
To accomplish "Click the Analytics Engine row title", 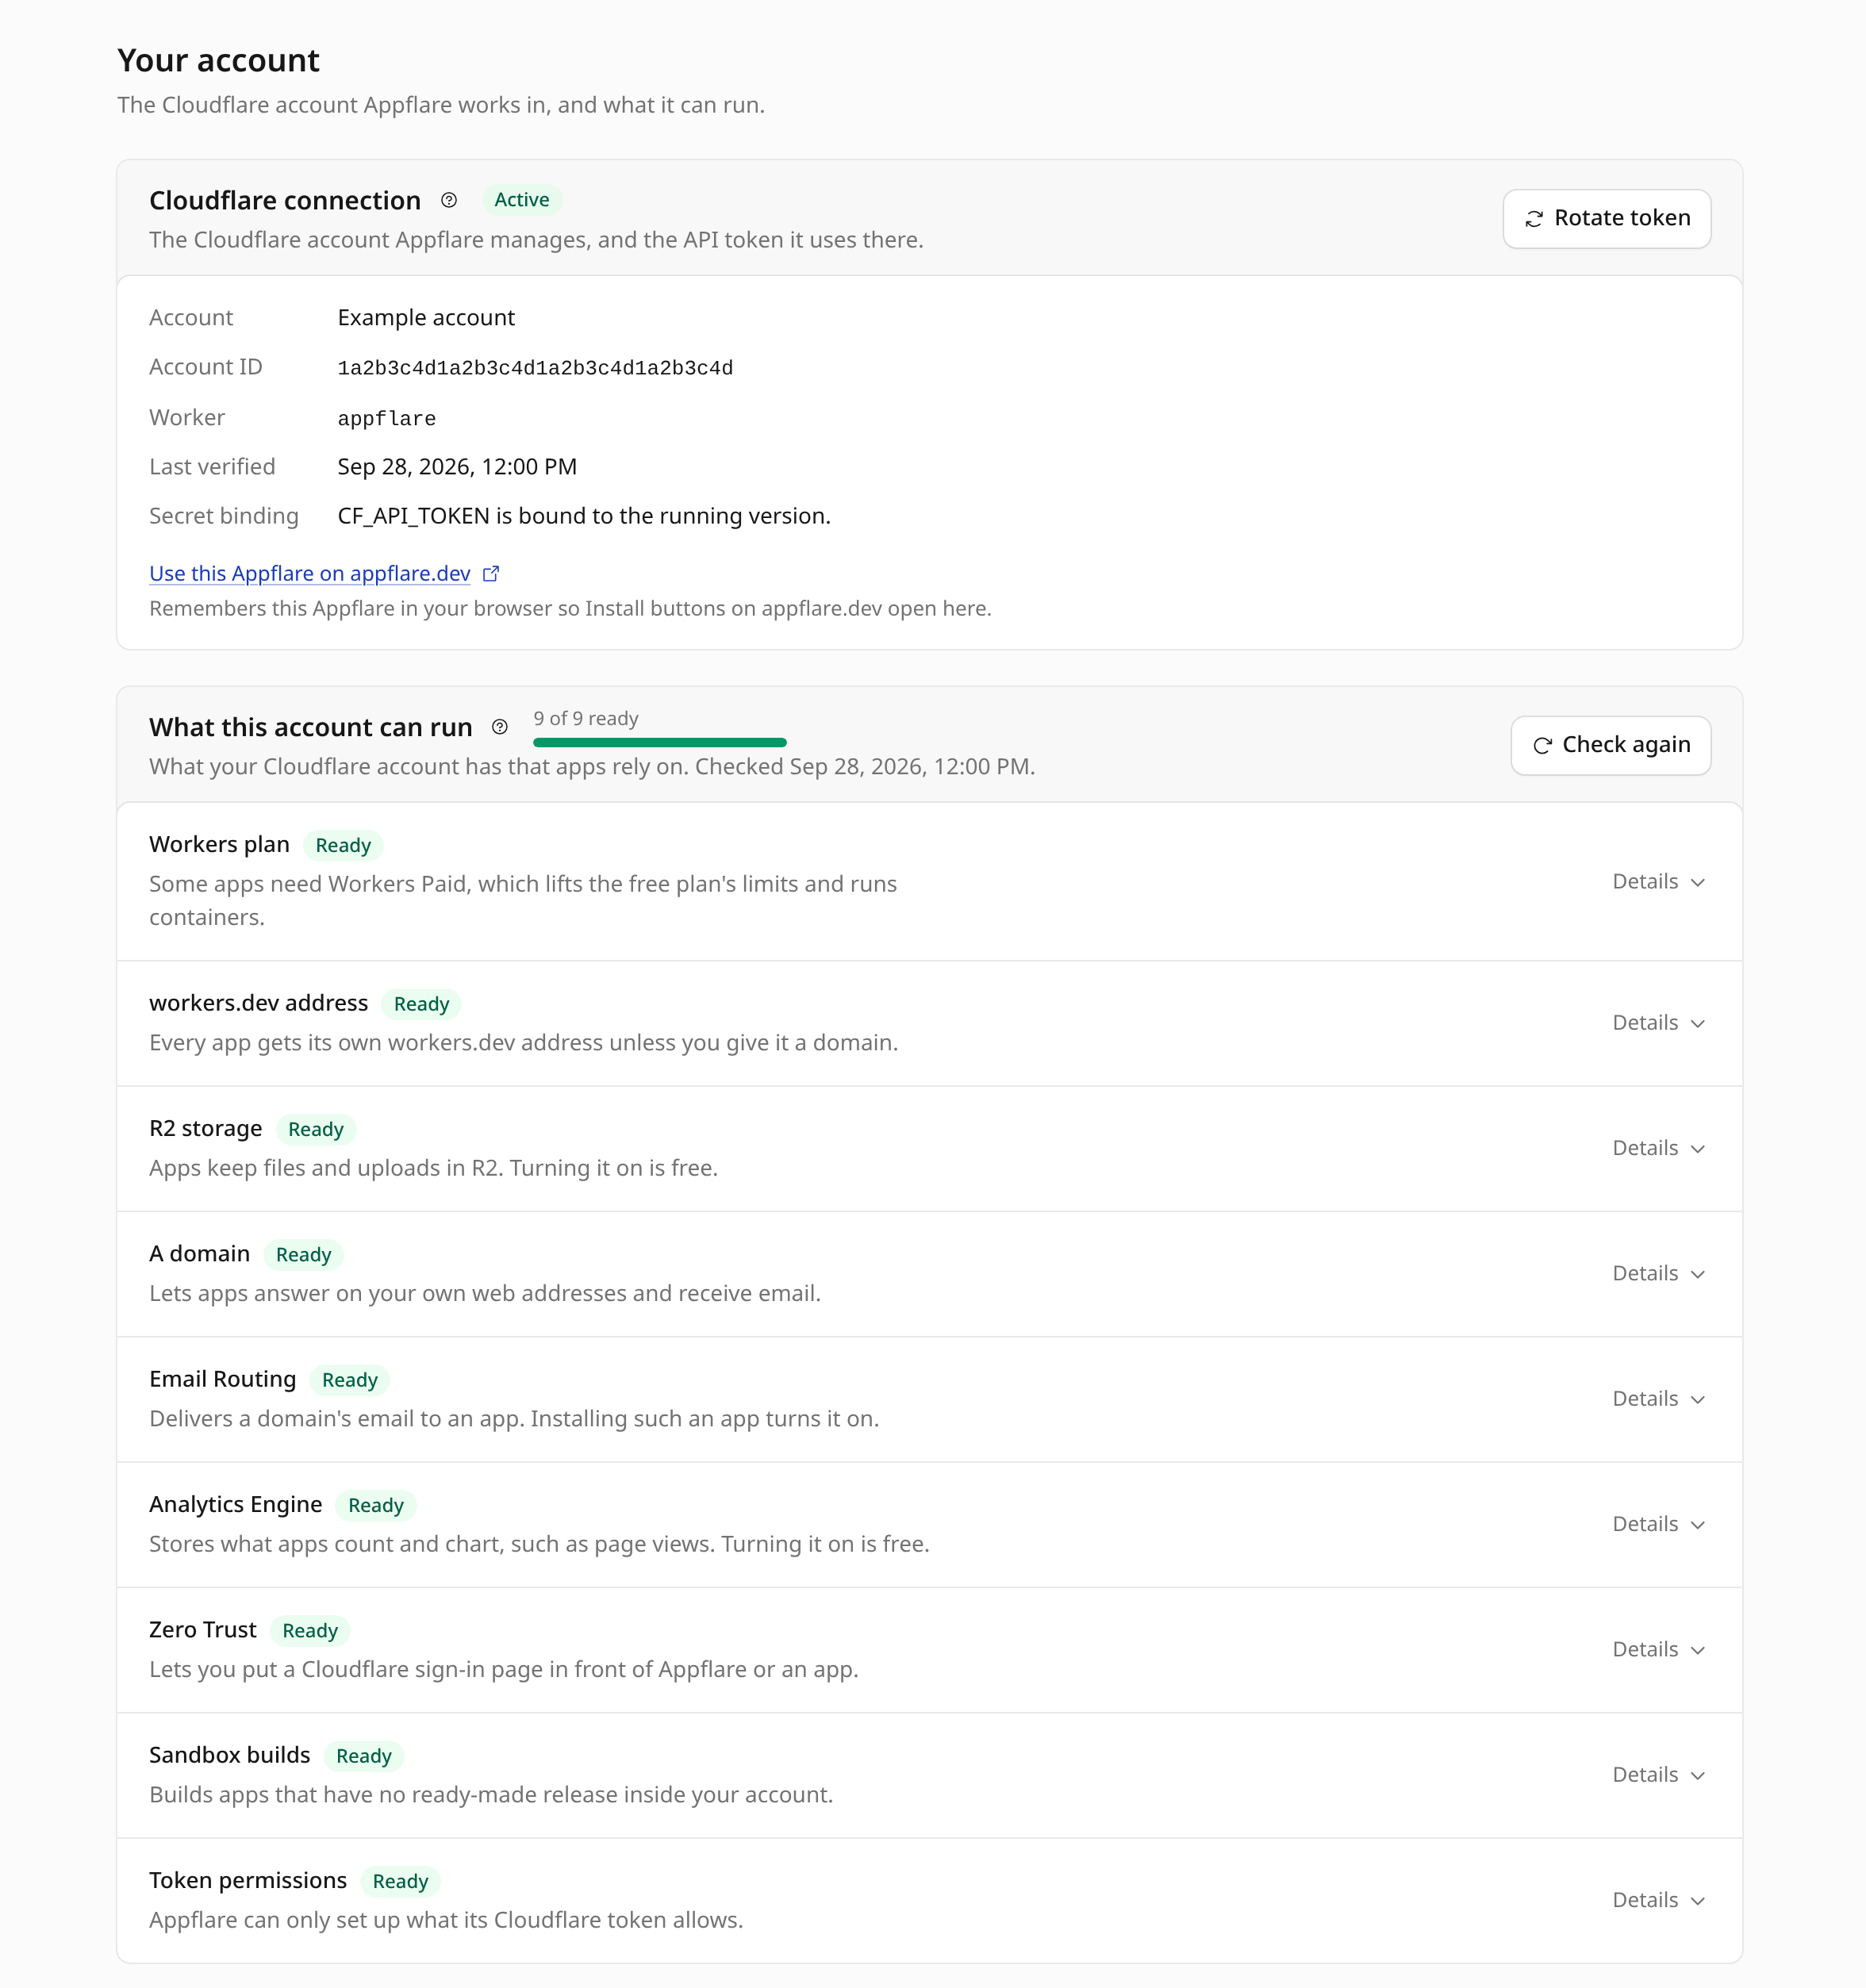I will (x=236, y=1505).
